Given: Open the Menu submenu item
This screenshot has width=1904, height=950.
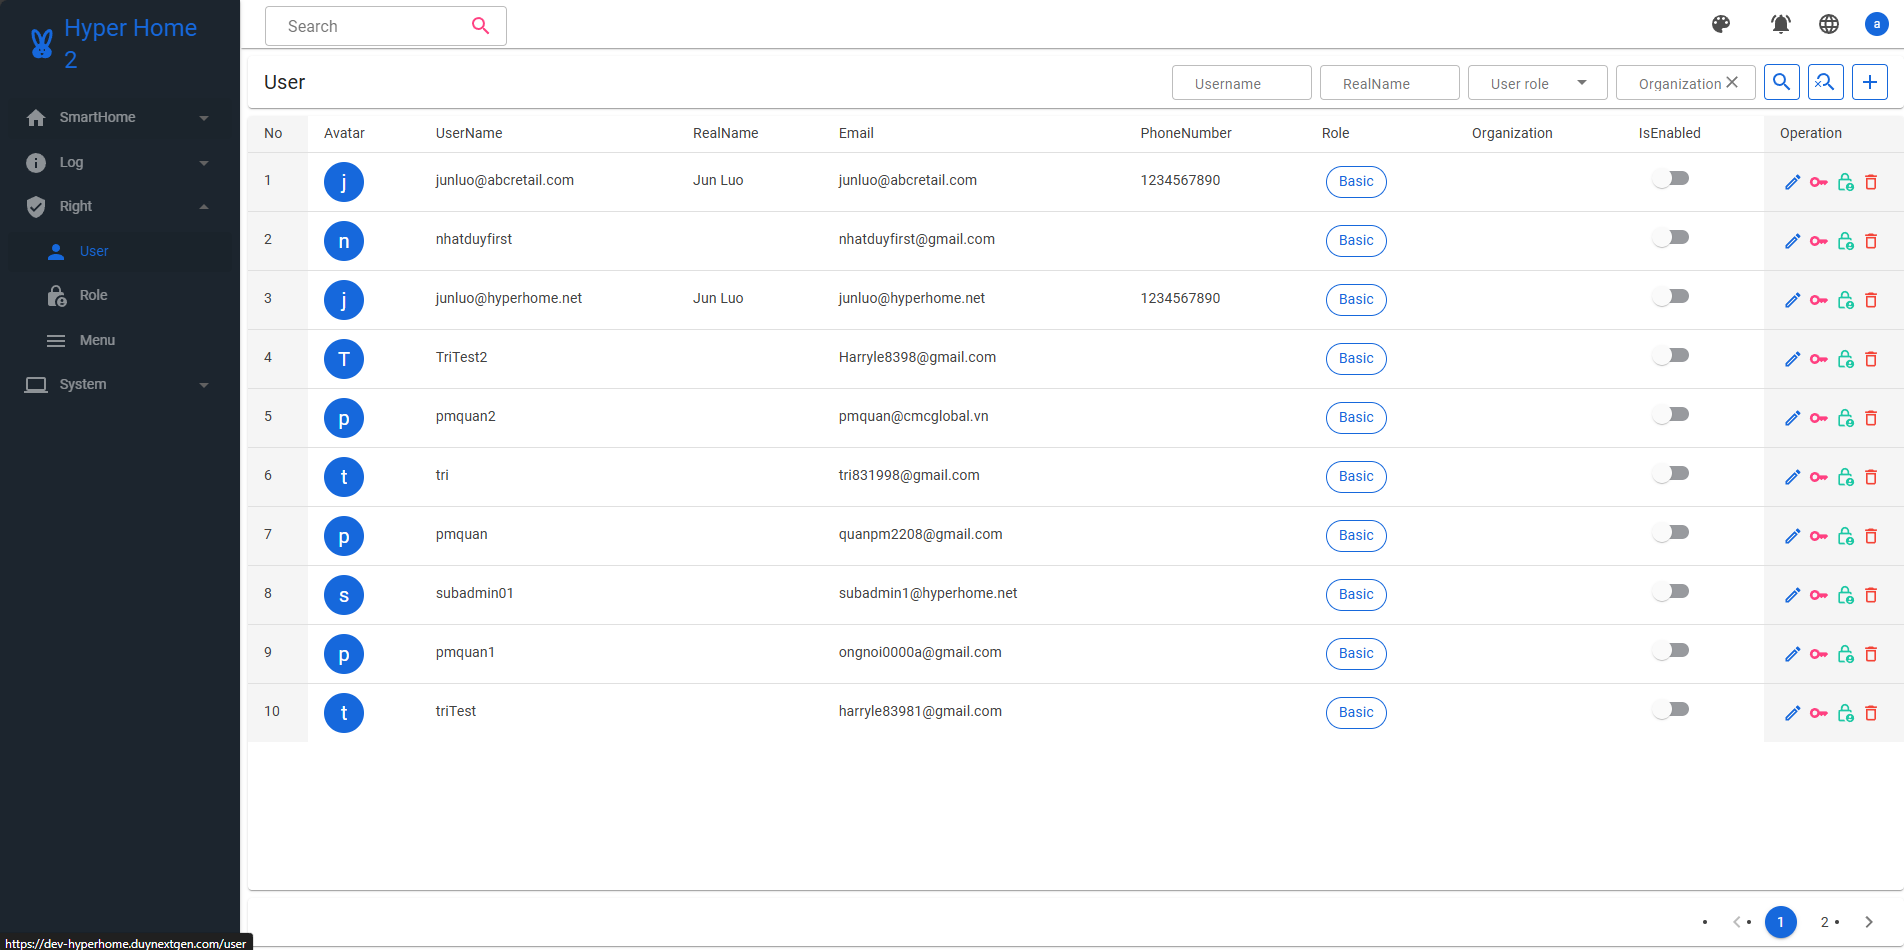Looking at the screenshot, I should click(x=120, y=340).
